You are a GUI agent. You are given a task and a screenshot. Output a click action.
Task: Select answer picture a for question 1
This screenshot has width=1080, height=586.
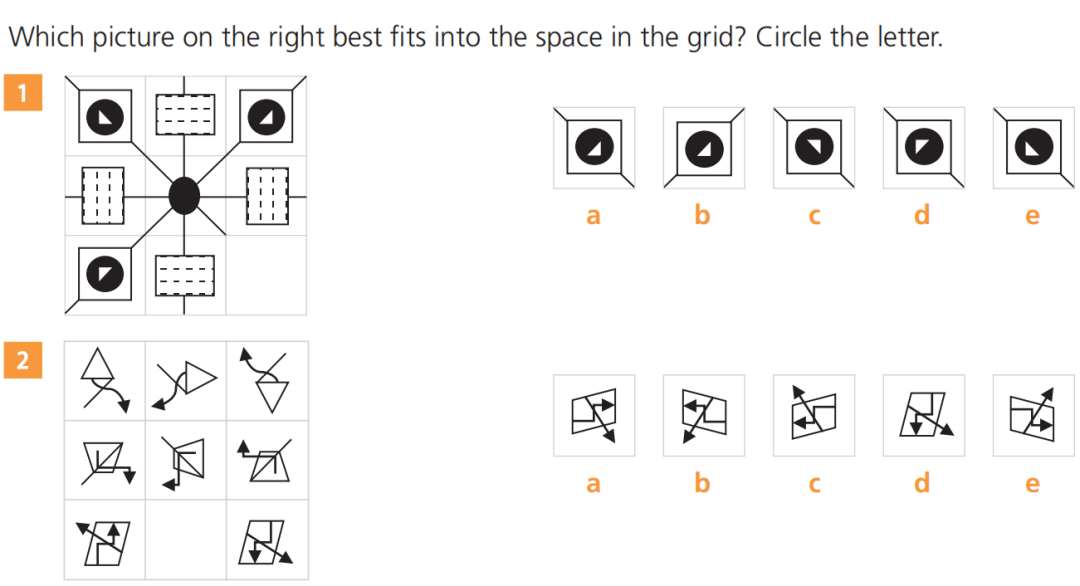tap(594, 148)
